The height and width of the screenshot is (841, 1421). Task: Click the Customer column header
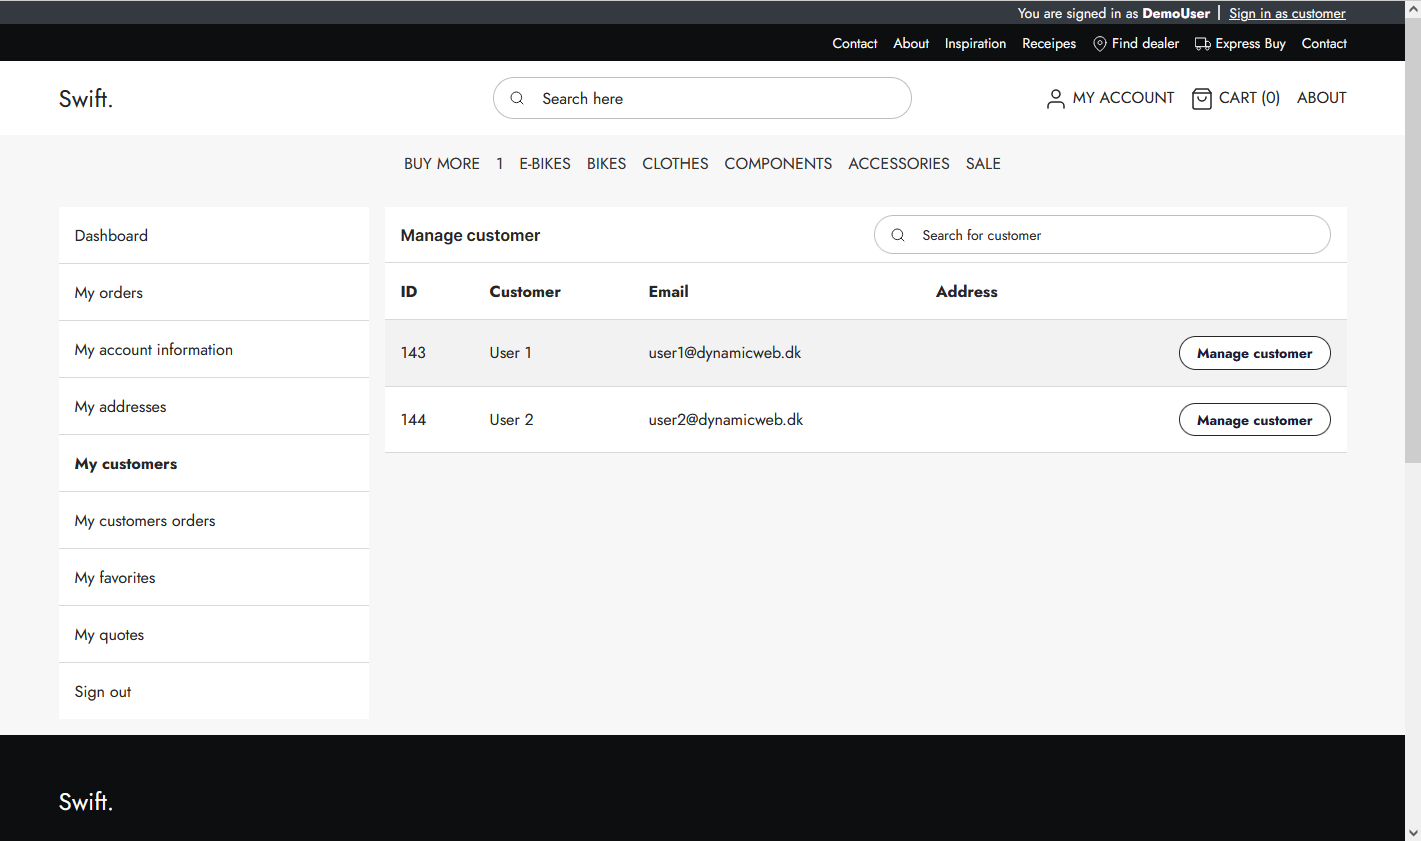coord(525,292)
